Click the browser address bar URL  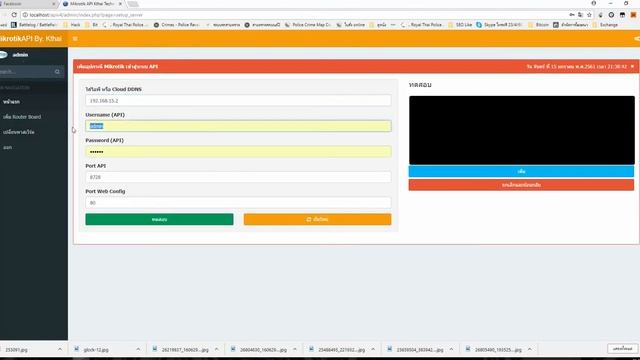click(x=86, y=15)
